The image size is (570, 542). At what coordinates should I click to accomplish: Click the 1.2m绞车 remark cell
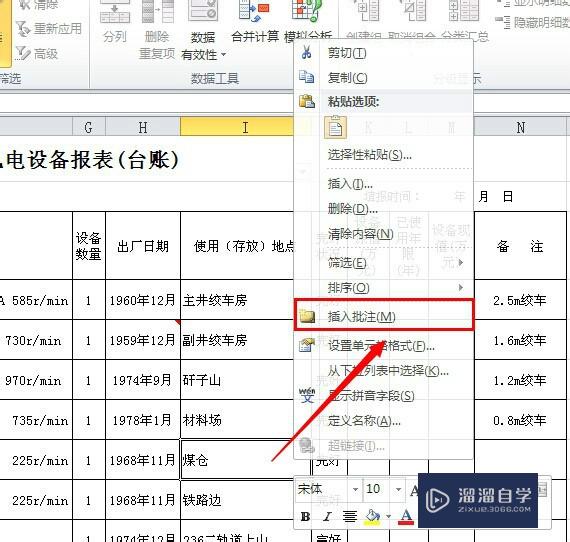(x=520, y=380)
